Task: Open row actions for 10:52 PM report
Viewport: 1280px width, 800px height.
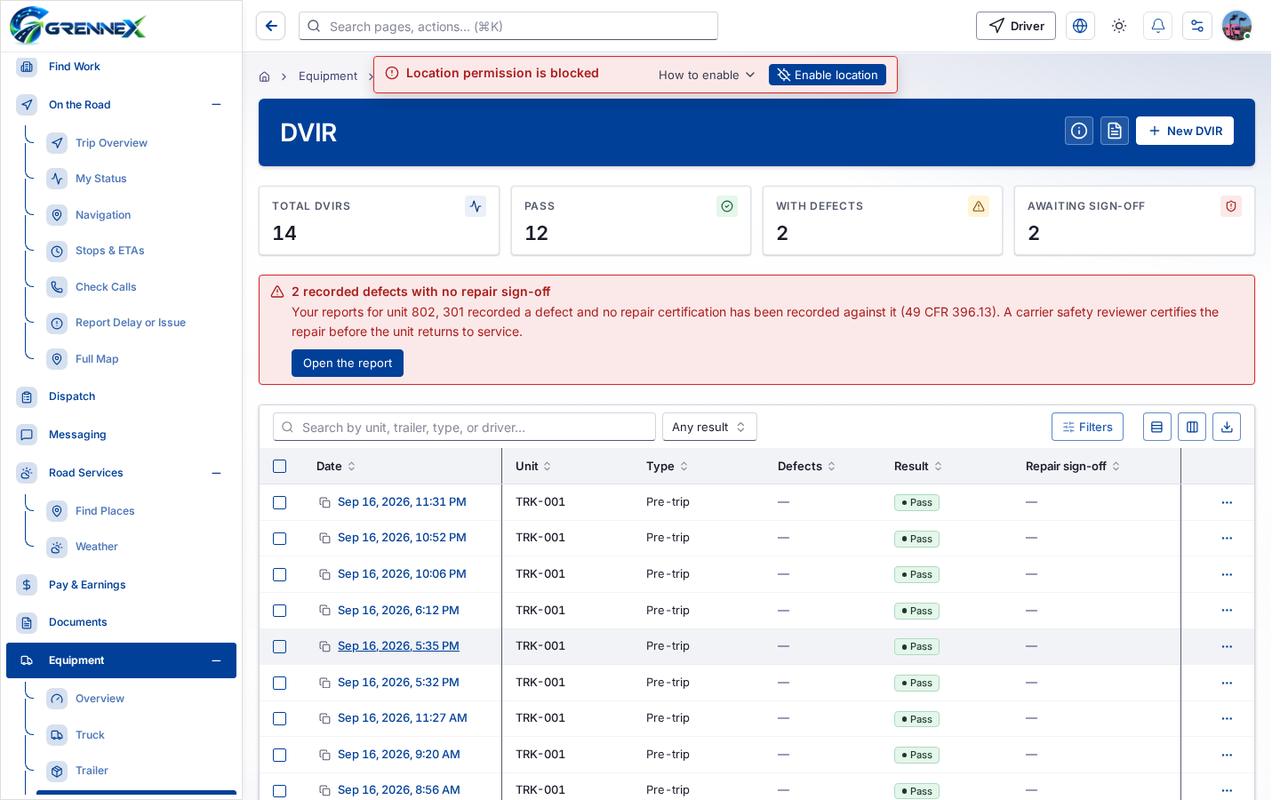Action: [1227, 538]
